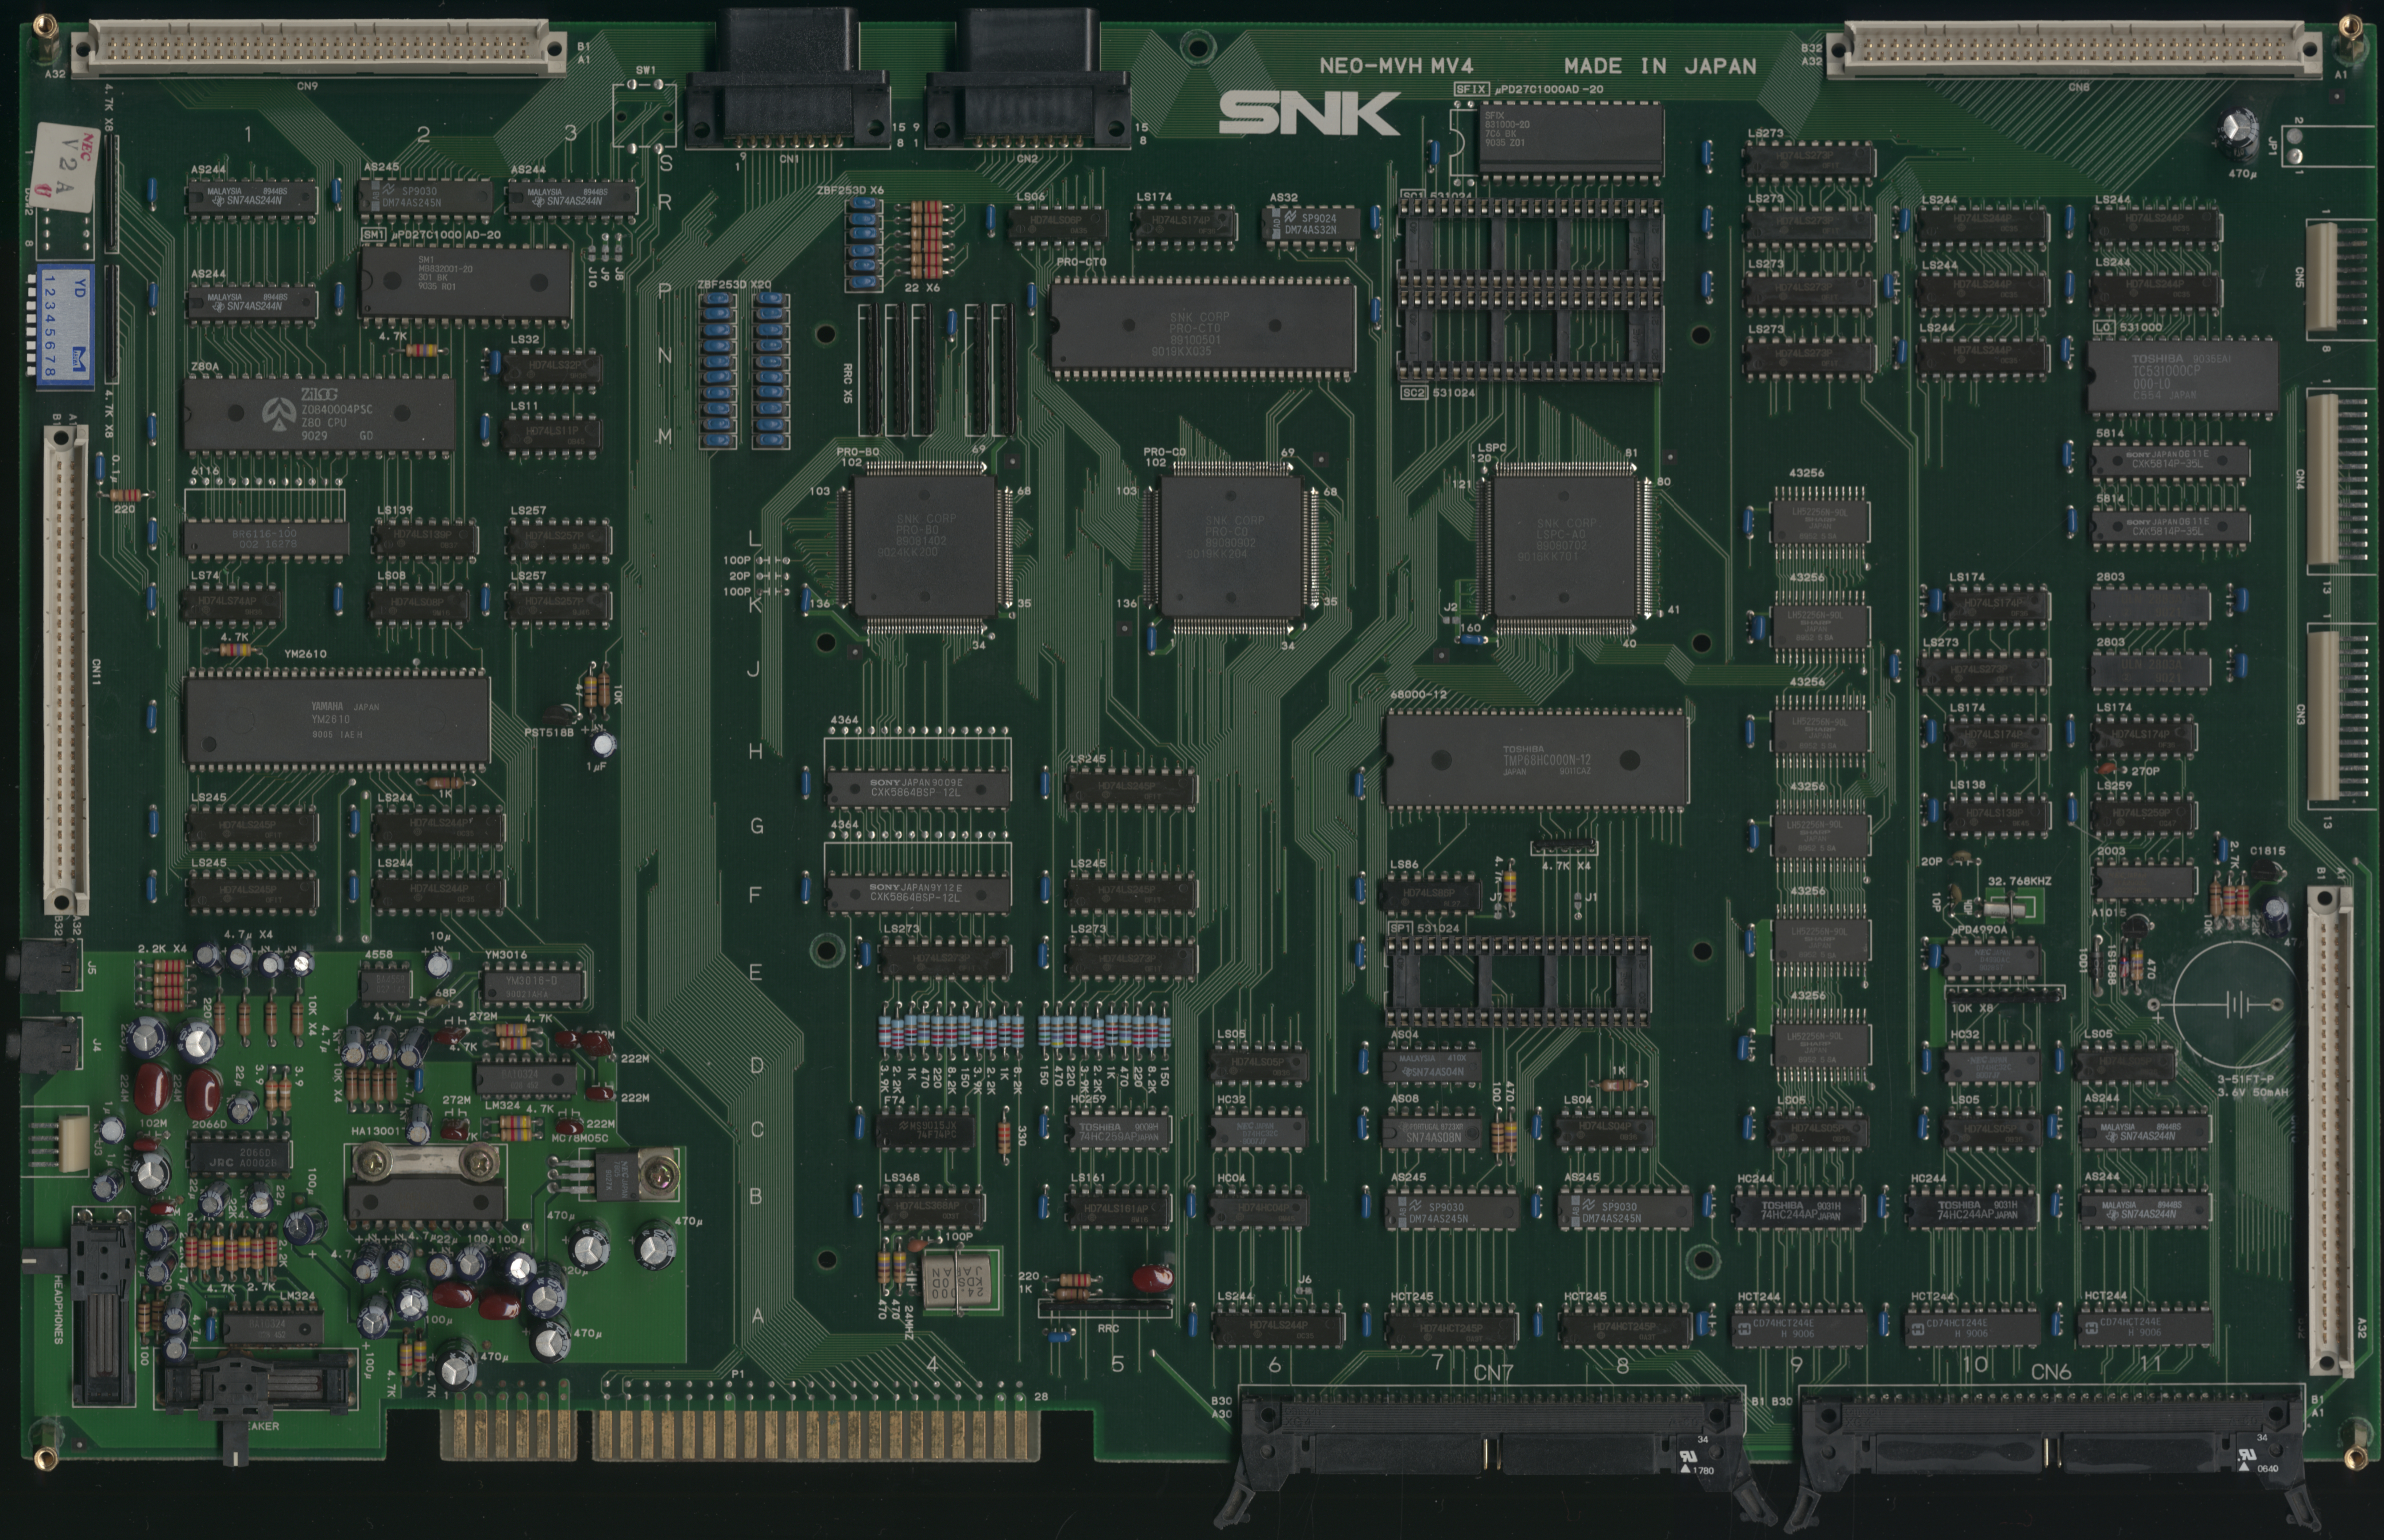Click the SNK PRO-CT0 long chip

[x=1203, y=328]
